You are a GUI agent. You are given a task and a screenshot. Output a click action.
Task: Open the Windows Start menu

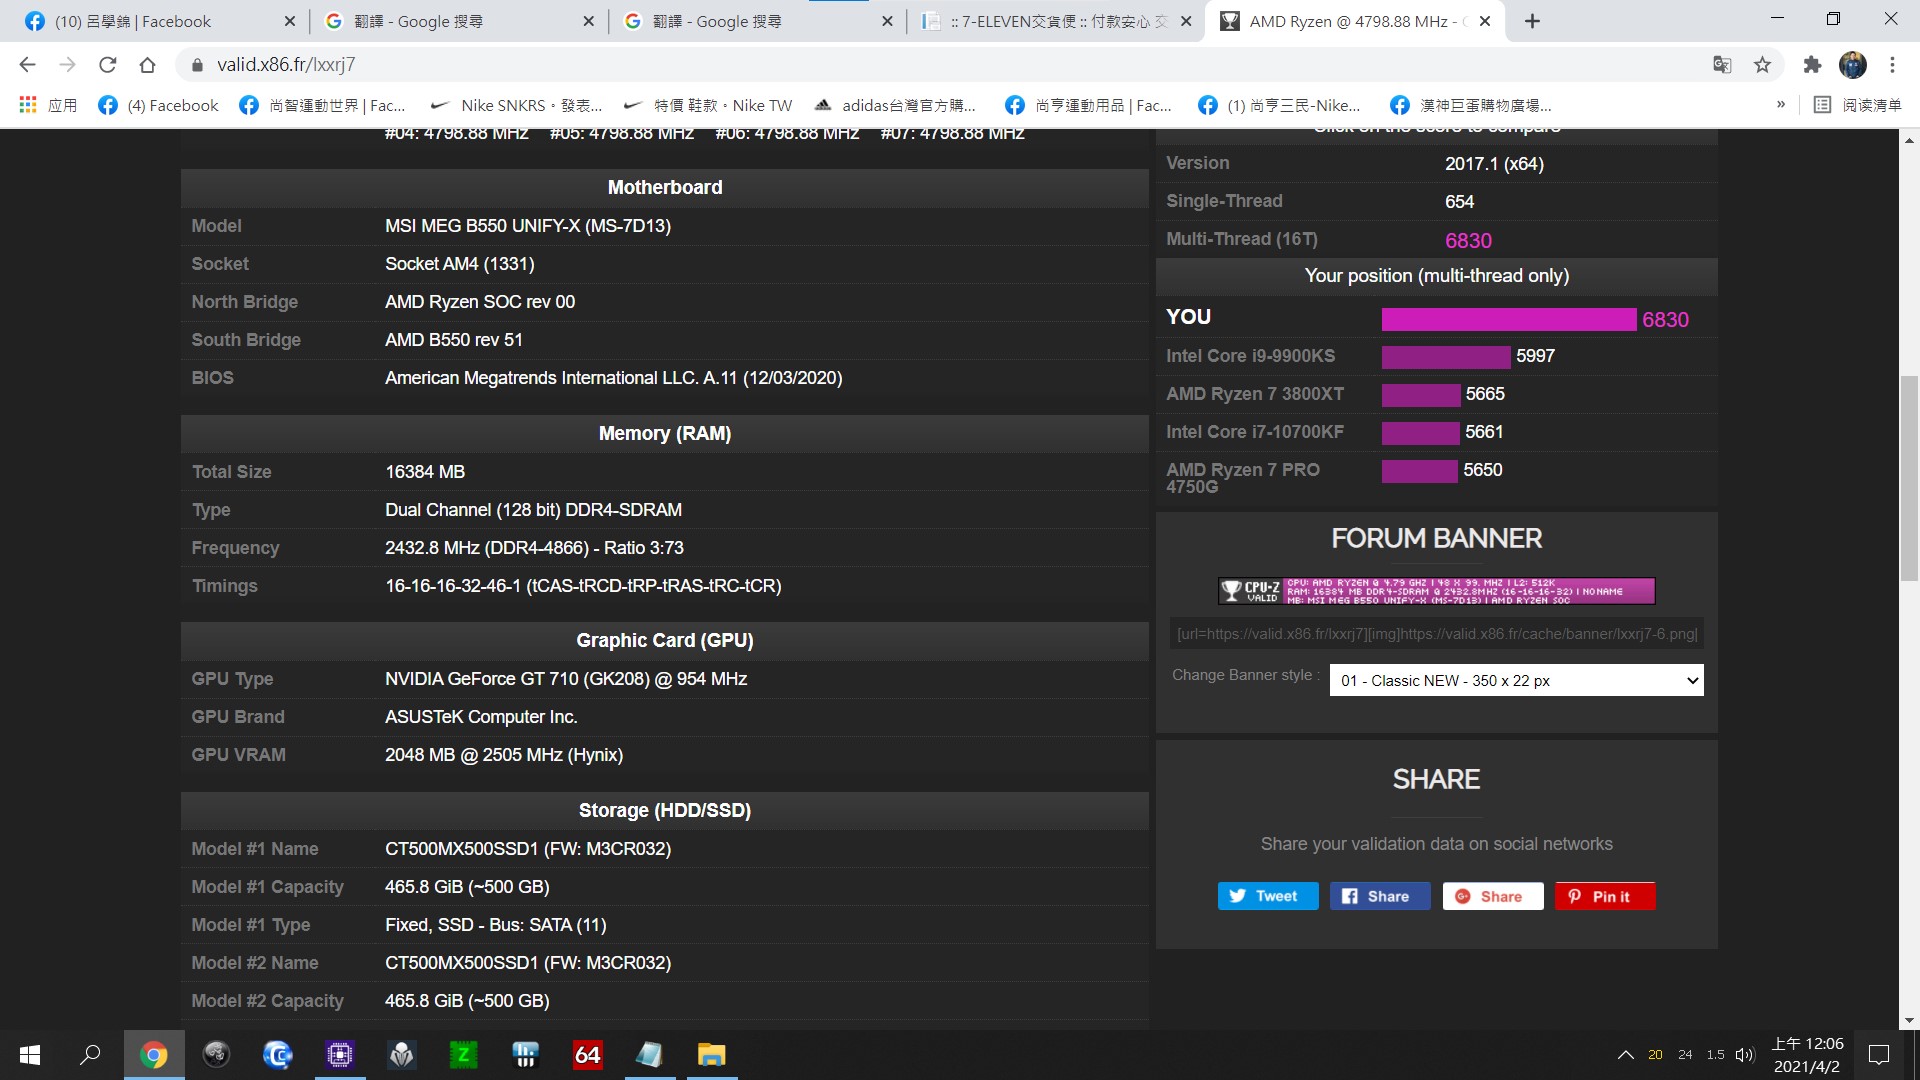point(30,1055)
